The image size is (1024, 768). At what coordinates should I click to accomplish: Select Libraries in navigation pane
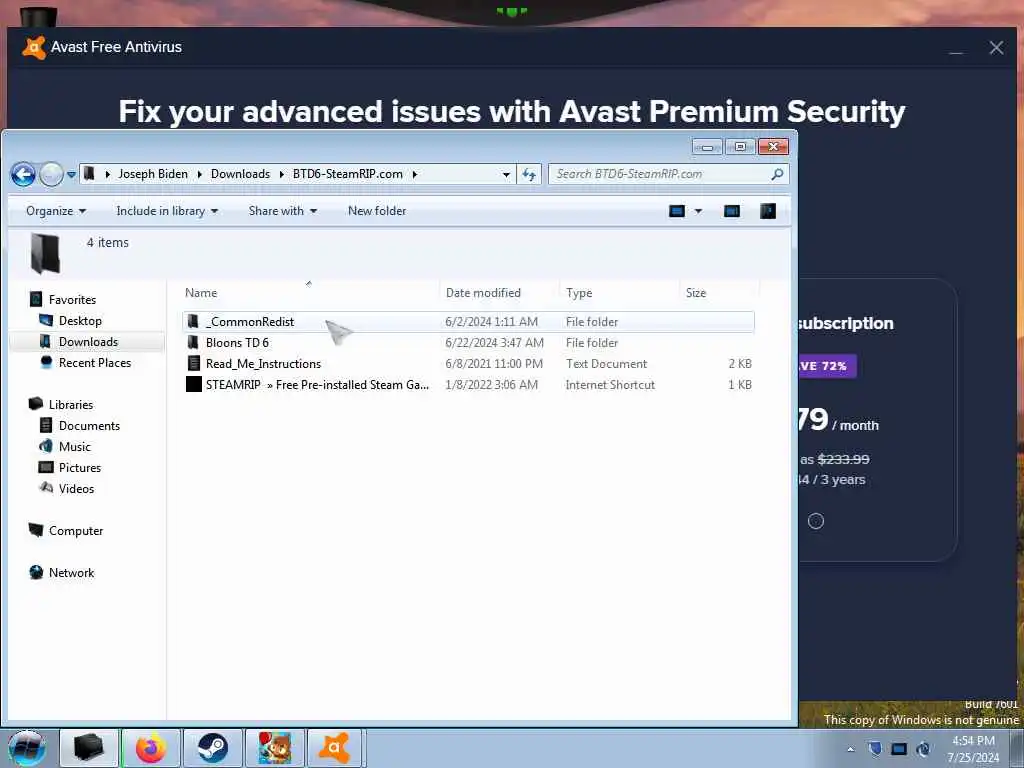click(71, 405)
